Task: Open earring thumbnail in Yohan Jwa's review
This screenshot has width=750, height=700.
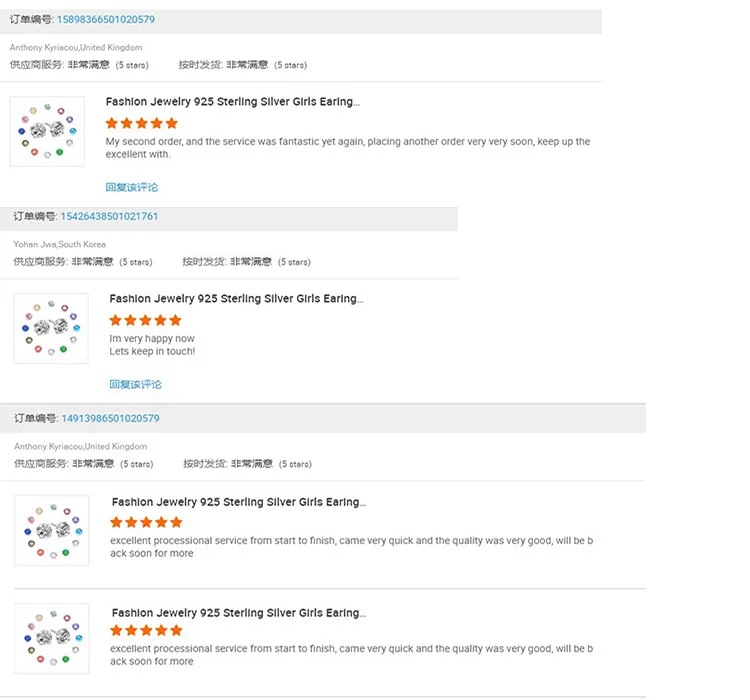Action: pos(51,328)
